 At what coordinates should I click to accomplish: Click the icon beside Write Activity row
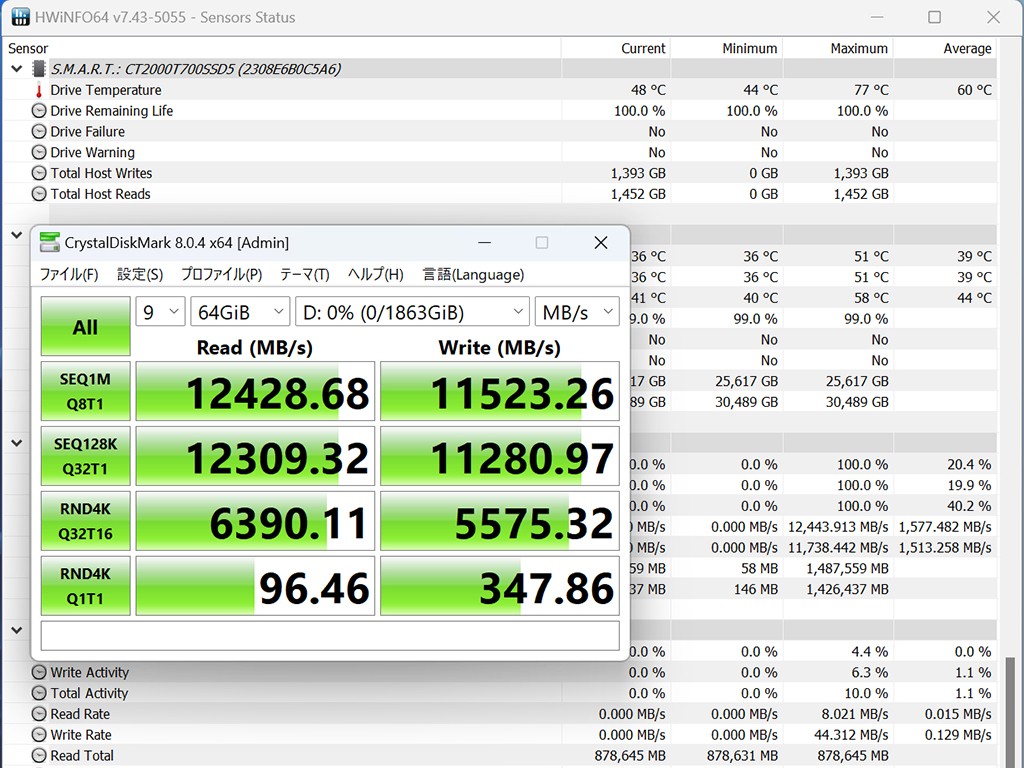(39, 673)
